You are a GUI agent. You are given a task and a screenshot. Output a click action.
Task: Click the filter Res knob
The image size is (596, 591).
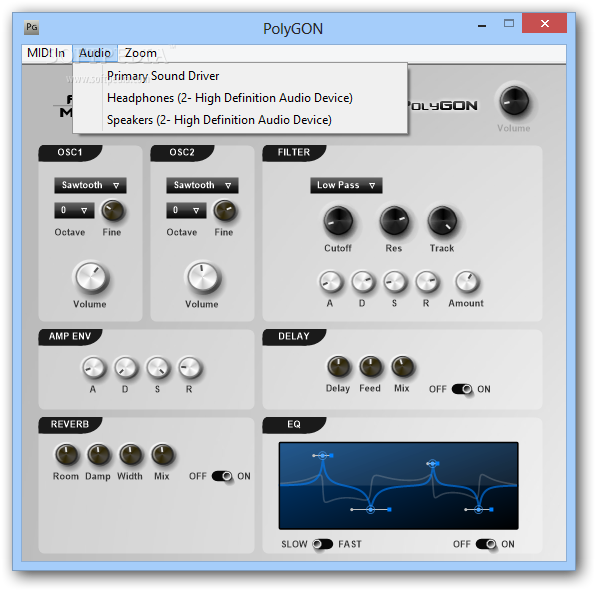pyautogui.click(x=394, y=221)
